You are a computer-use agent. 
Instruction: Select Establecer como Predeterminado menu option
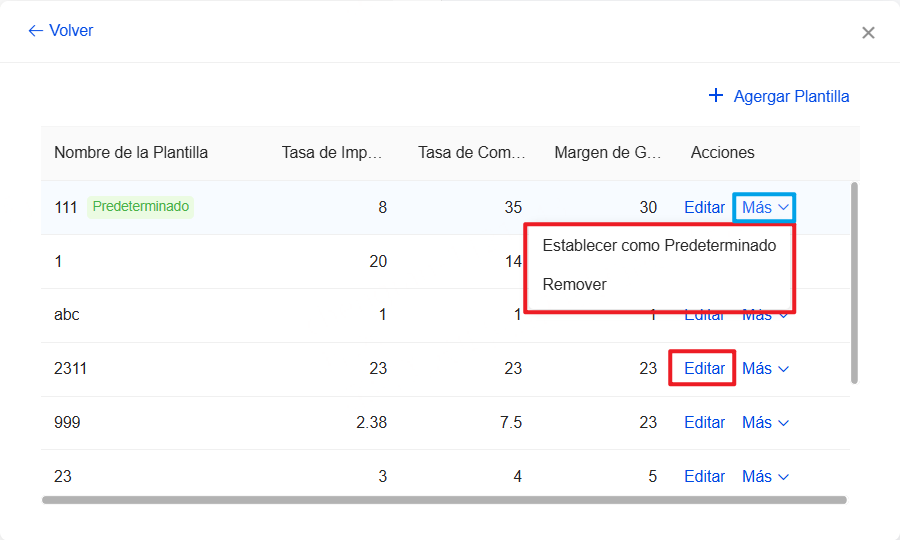[659, 246]
